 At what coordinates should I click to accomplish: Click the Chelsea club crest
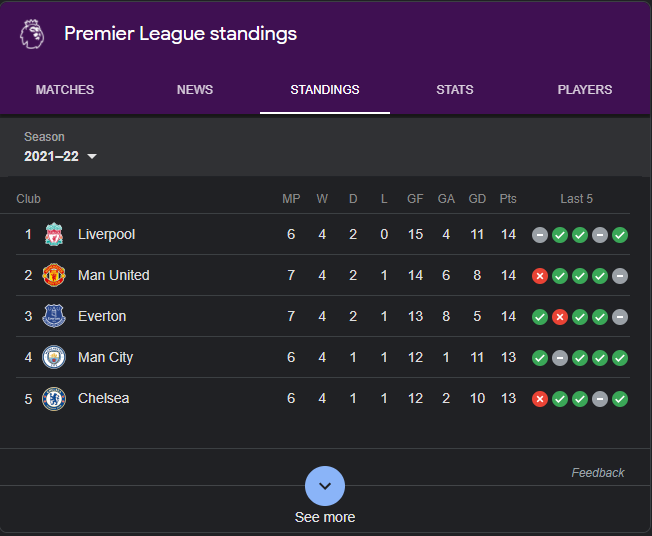[x=54, y=398]
